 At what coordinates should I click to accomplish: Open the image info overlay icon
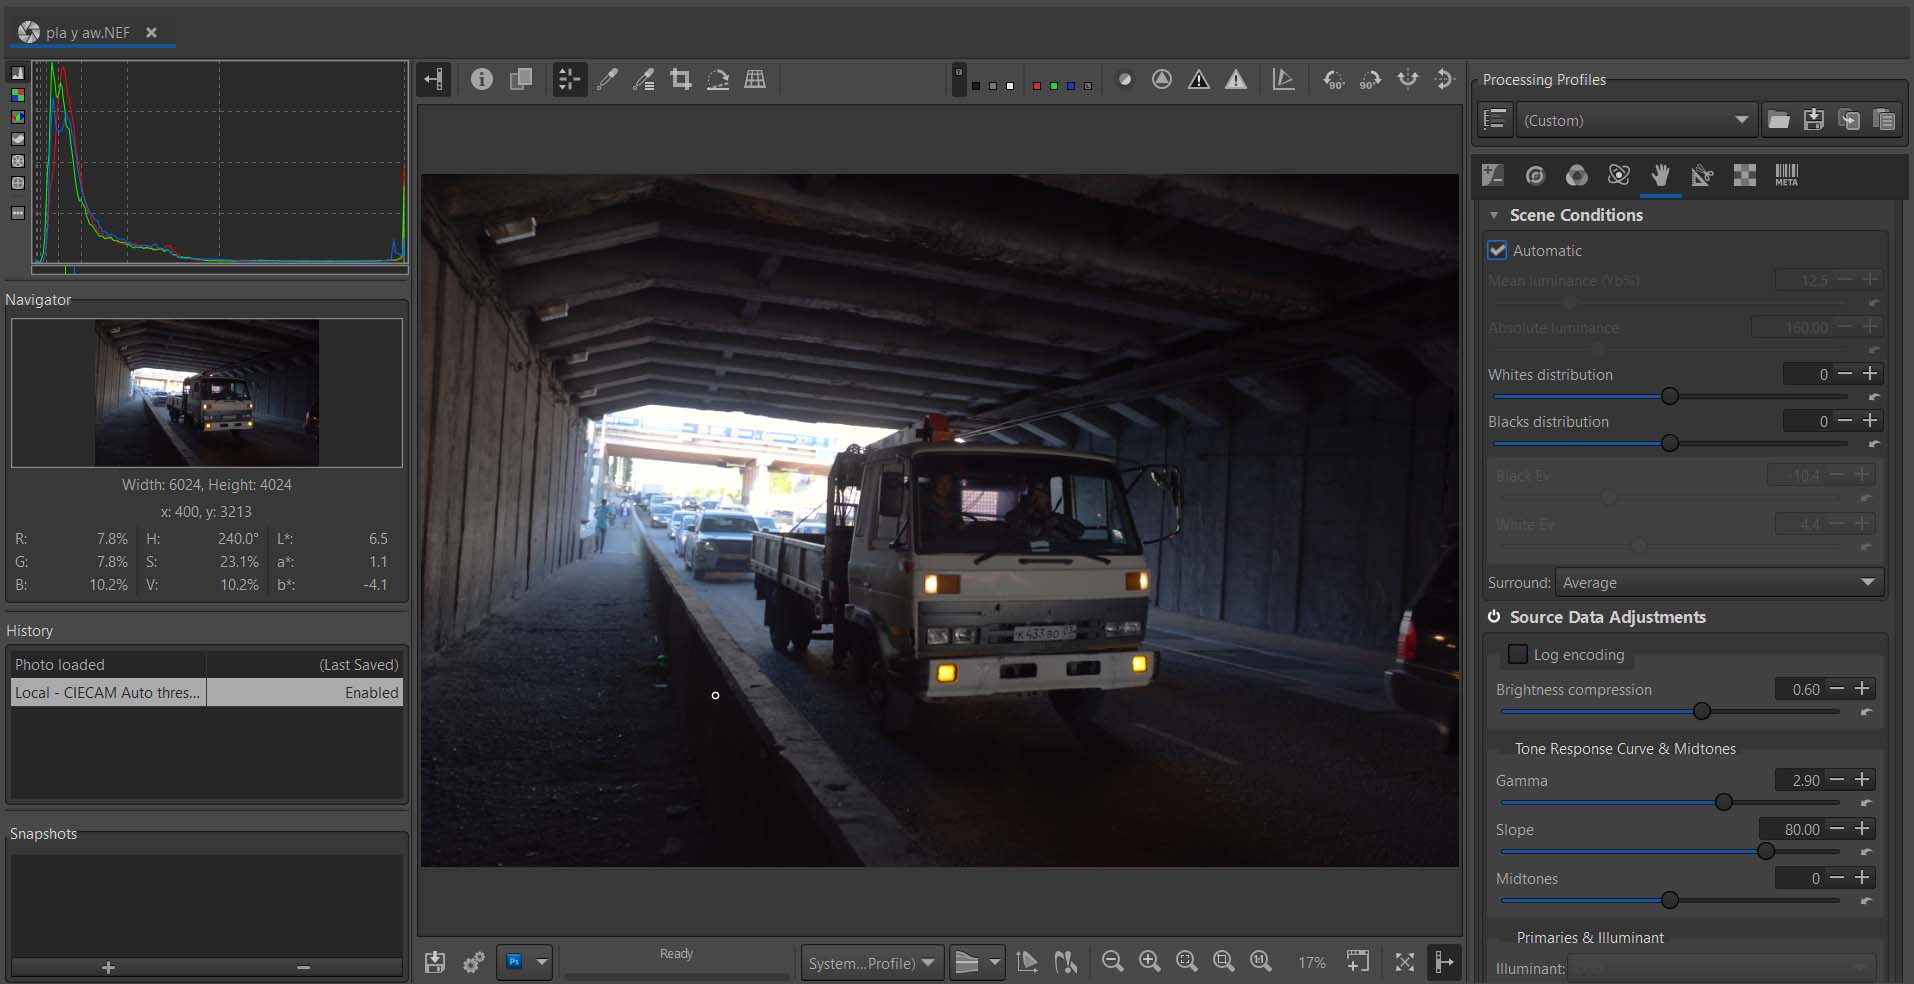(482, 80)
